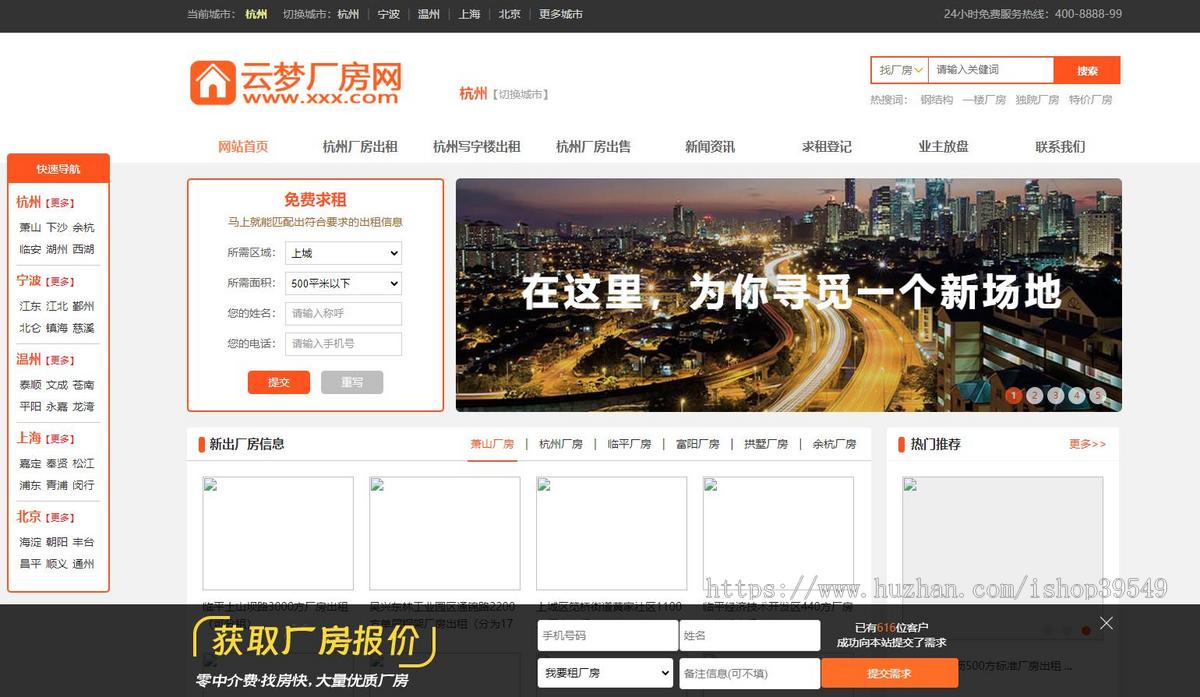Open 杭州写字楼出租 in the navigation
1200x697 pixels.
pos(476,146)
